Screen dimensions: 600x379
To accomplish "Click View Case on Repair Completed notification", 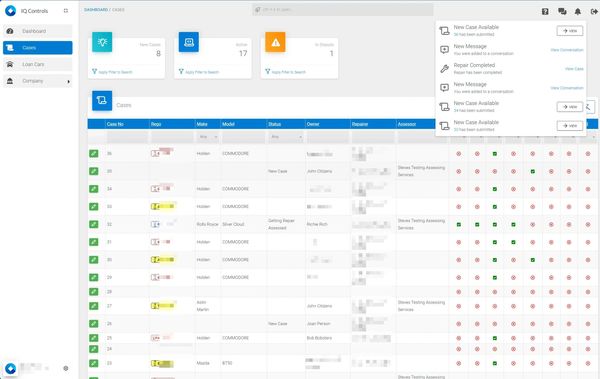I will pyautogui.click(x=574, y=69).
